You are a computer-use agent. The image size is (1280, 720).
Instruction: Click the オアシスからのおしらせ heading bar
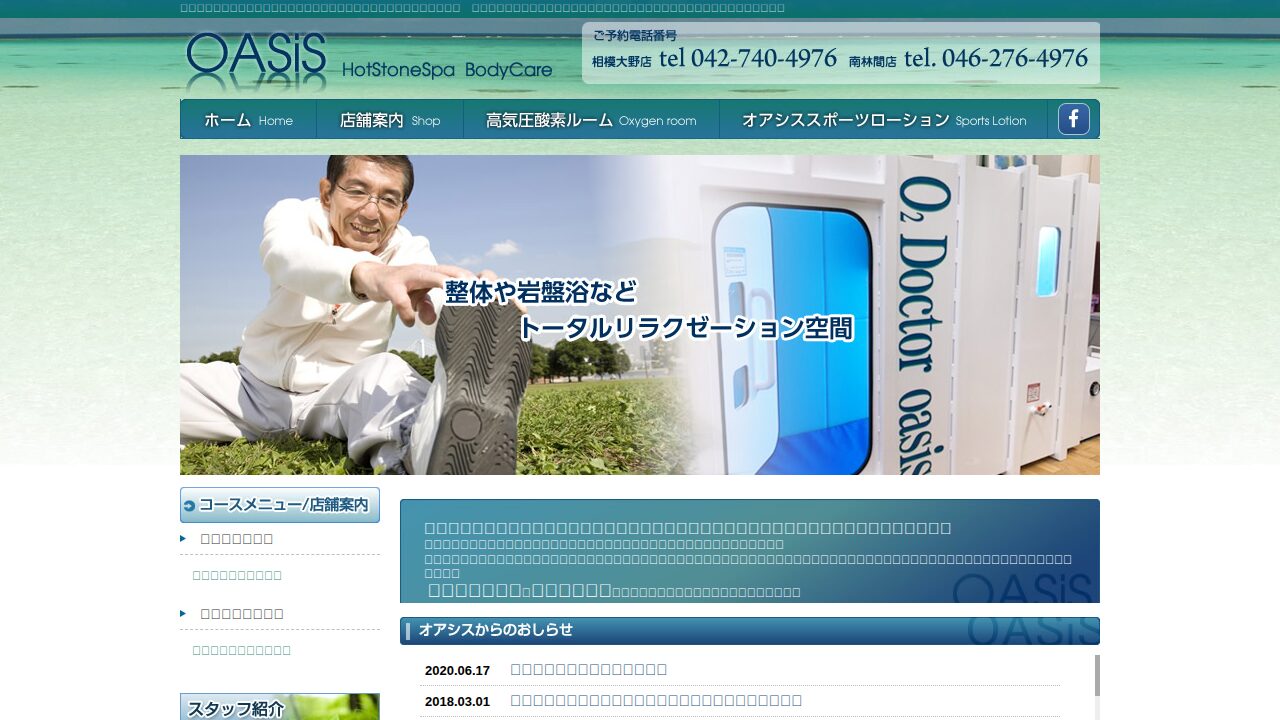pos(749,631)
